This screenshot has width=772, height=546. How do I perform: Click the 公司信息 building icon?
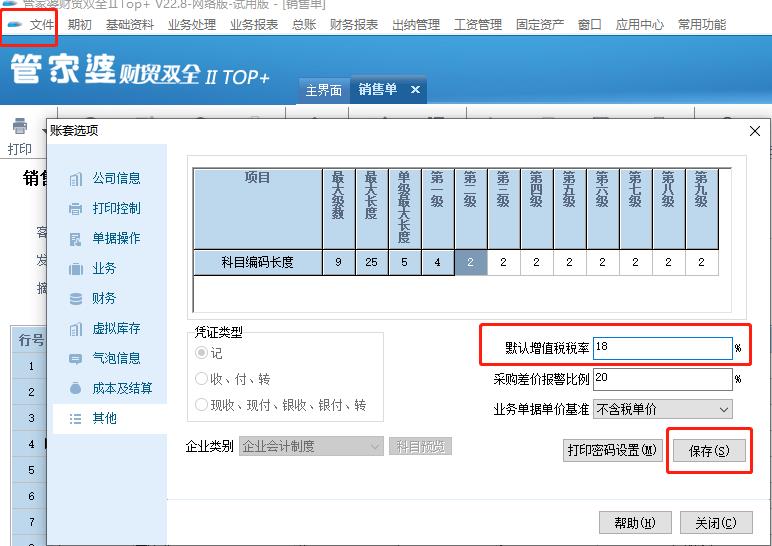[x=75, y=179]
